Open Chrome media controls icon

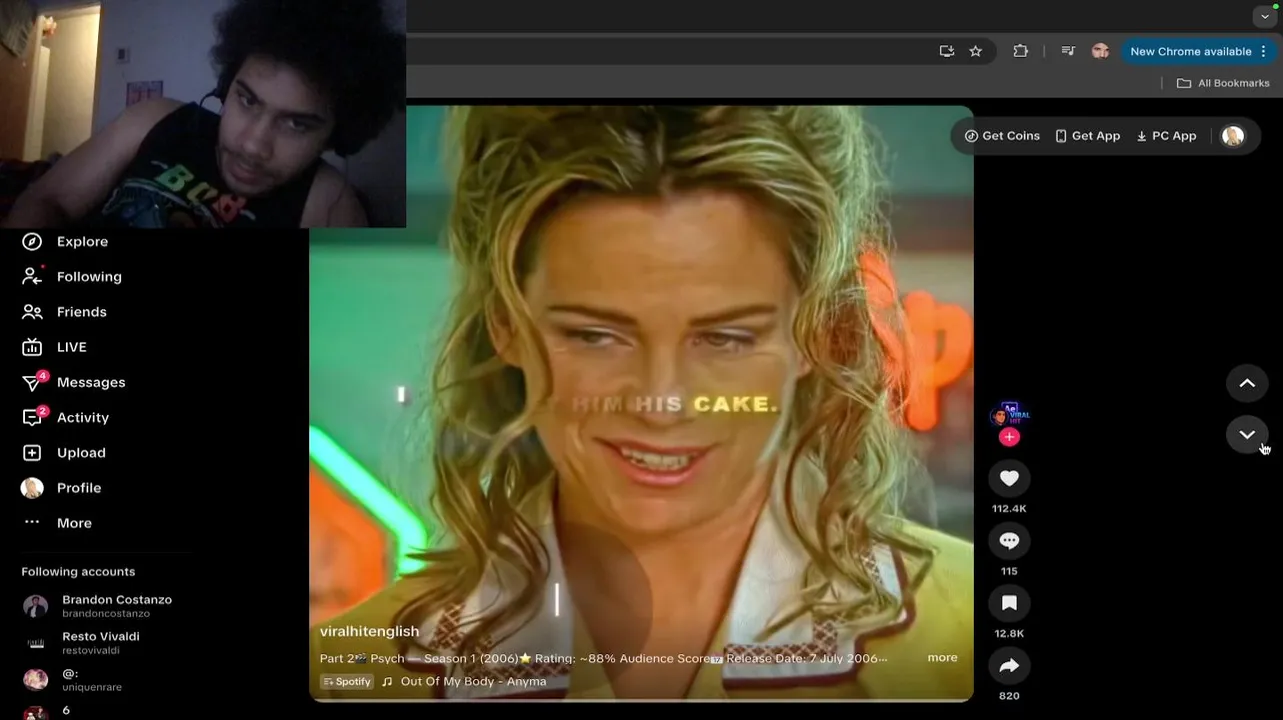1068,51
